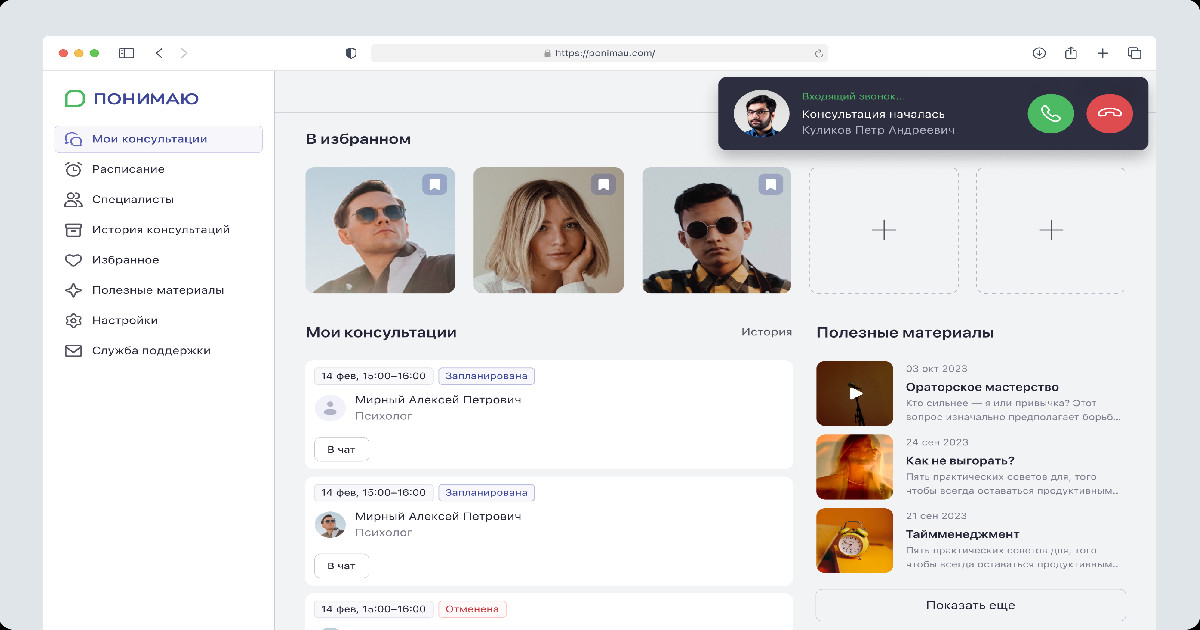This screenshot has height=630, width=1200.
Task: Toggle bookmark on third favorite specialist photo
Action: click(x=770, y=185)
